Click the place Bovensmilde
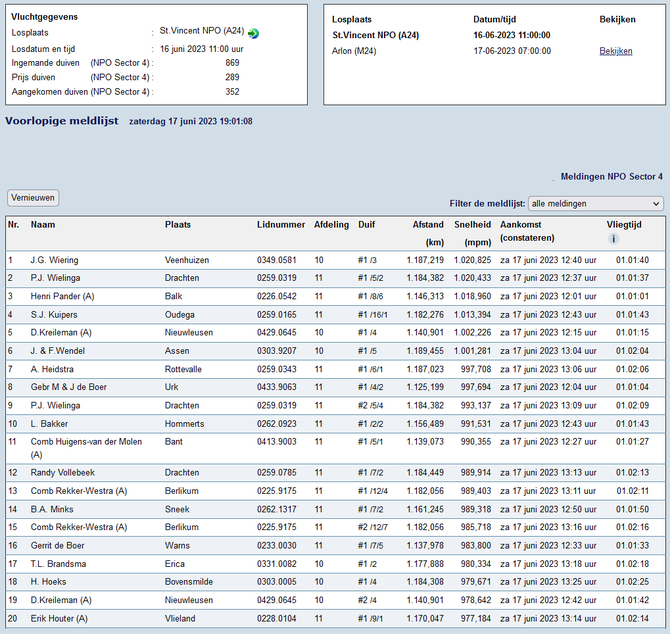 pyautogui.click(x=189, y=582)
